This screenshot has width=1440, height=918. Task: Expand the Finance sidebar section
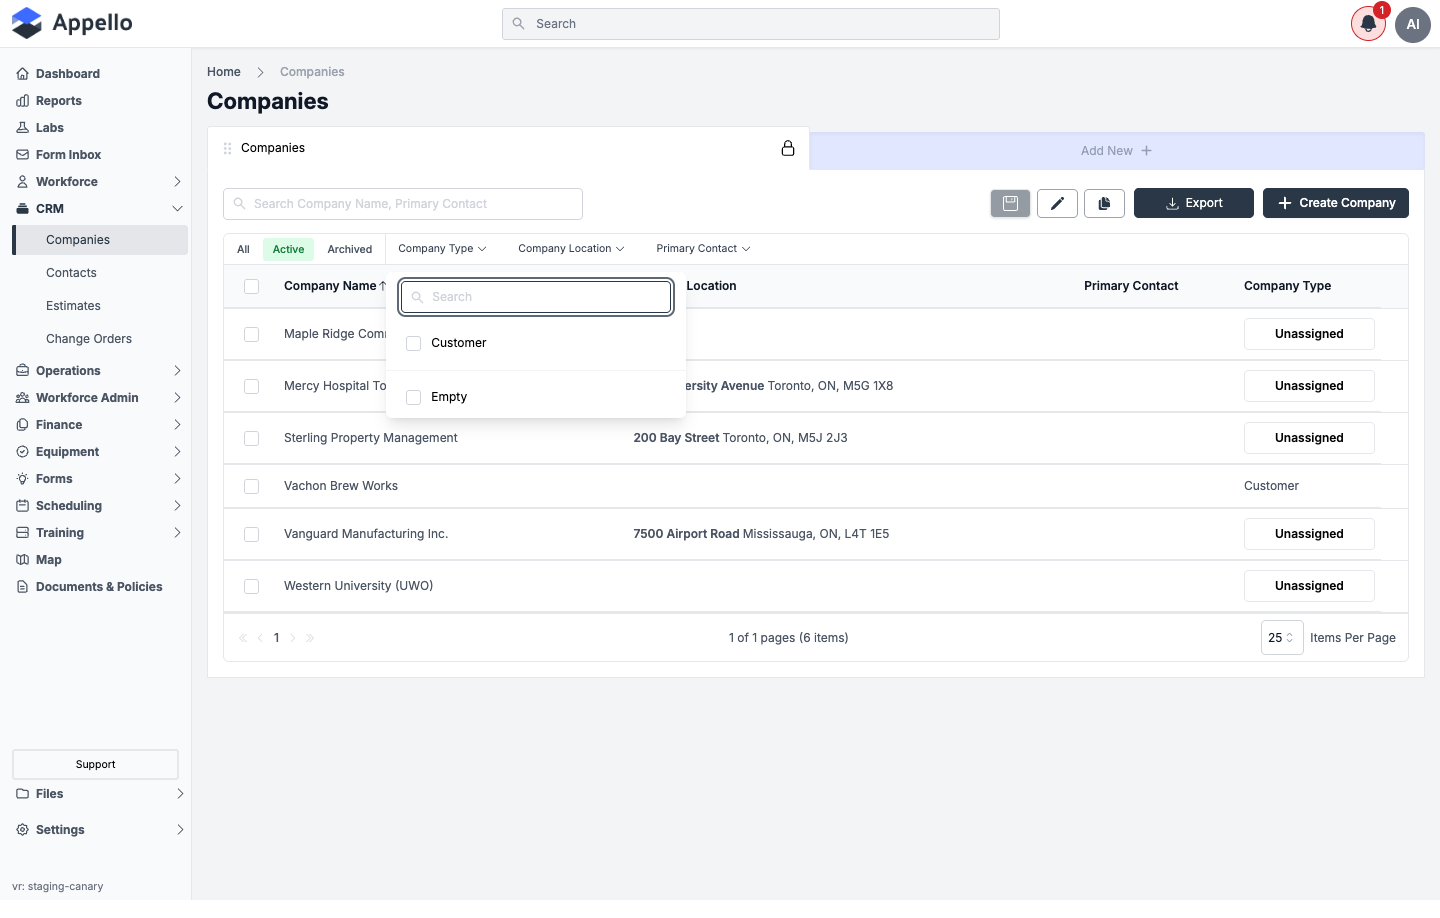(177, 425)
